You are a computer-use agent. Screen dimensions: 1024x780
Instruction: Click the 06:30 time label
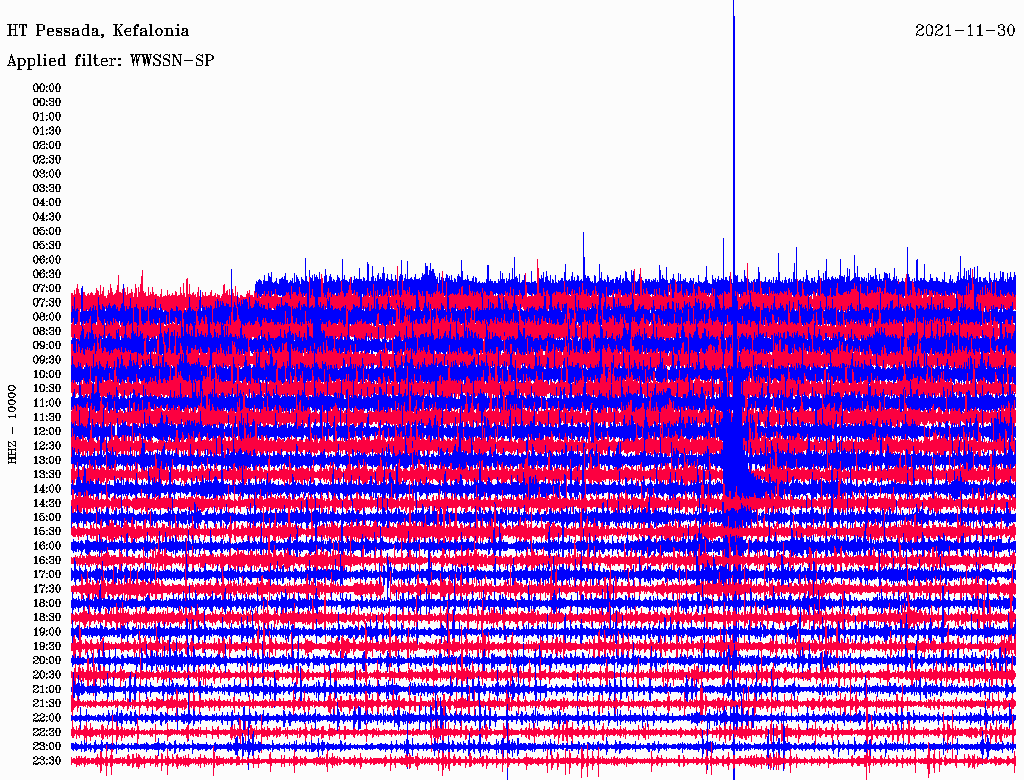(47, 274)
